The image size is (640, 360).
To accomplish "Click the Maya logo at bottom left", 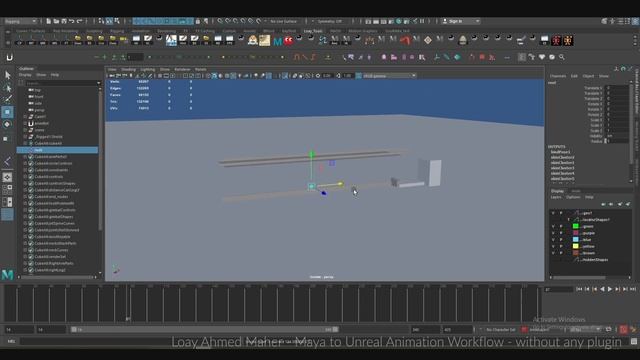I will point(7,275).
